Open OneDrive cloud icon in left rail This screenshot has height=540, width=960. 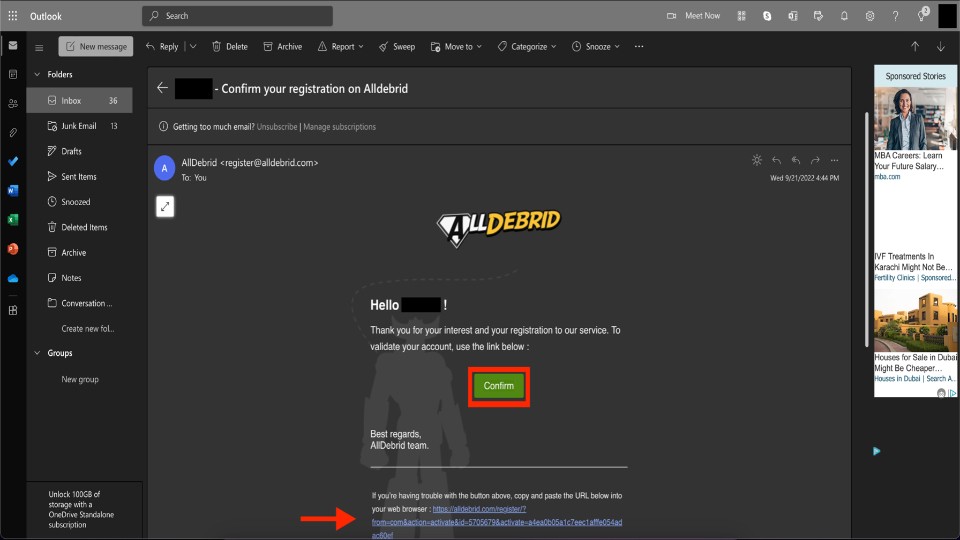coord(13,278)
